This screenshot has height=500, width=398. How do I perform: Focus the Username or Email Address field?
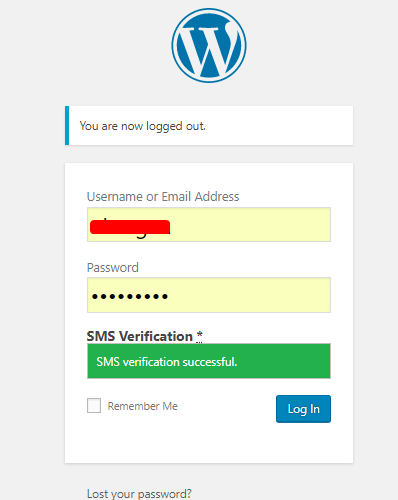pyautogui.click(x=209, y=224)
